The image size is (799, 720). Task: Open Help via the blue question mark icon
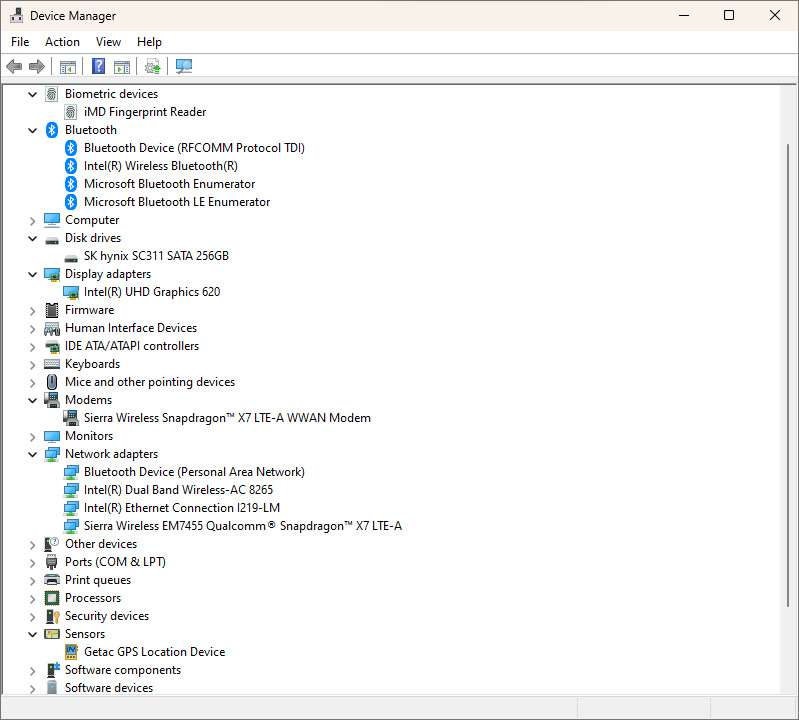click(98, 66)
